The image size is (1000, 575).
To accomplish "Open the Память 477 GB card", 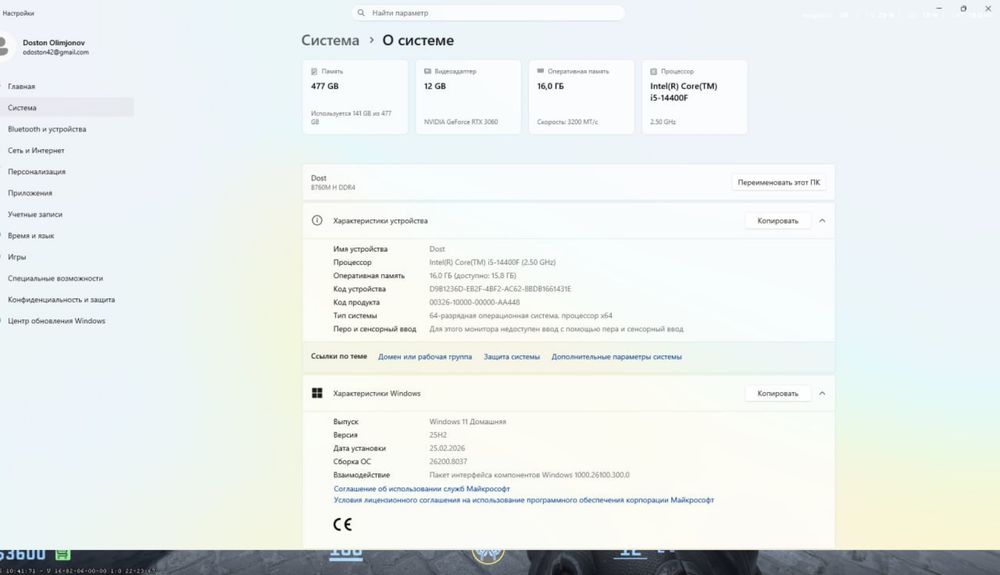I will tap(355, 97).
